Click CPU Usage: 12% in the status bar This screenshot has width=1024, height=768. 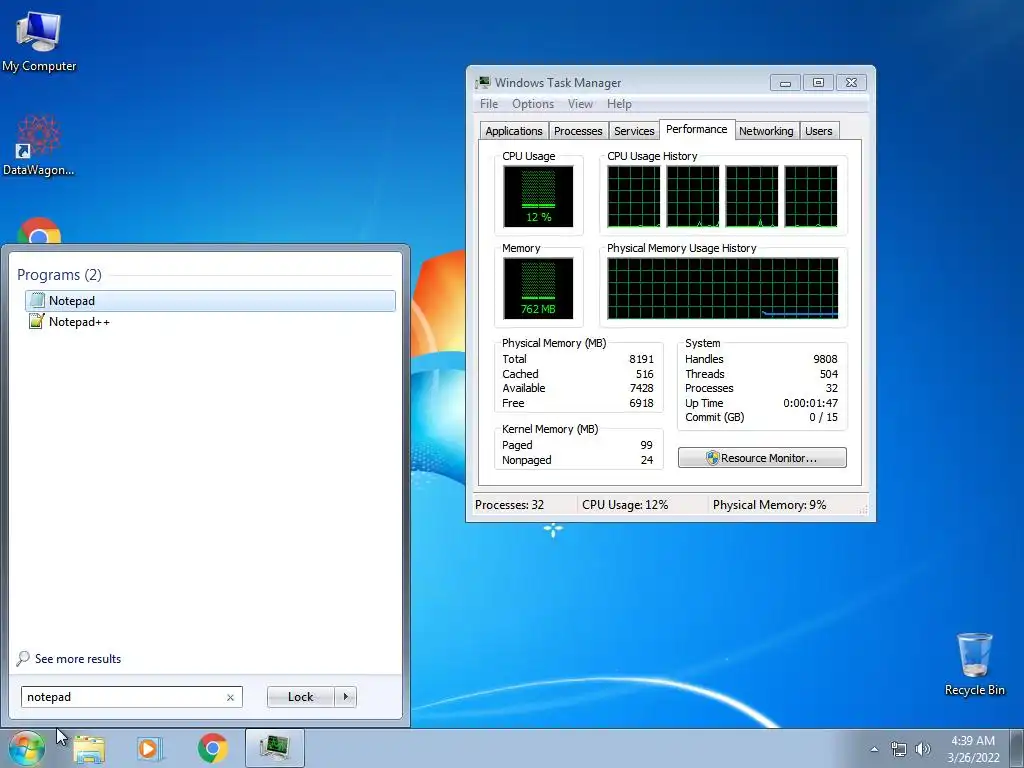[x=625, y=505]
